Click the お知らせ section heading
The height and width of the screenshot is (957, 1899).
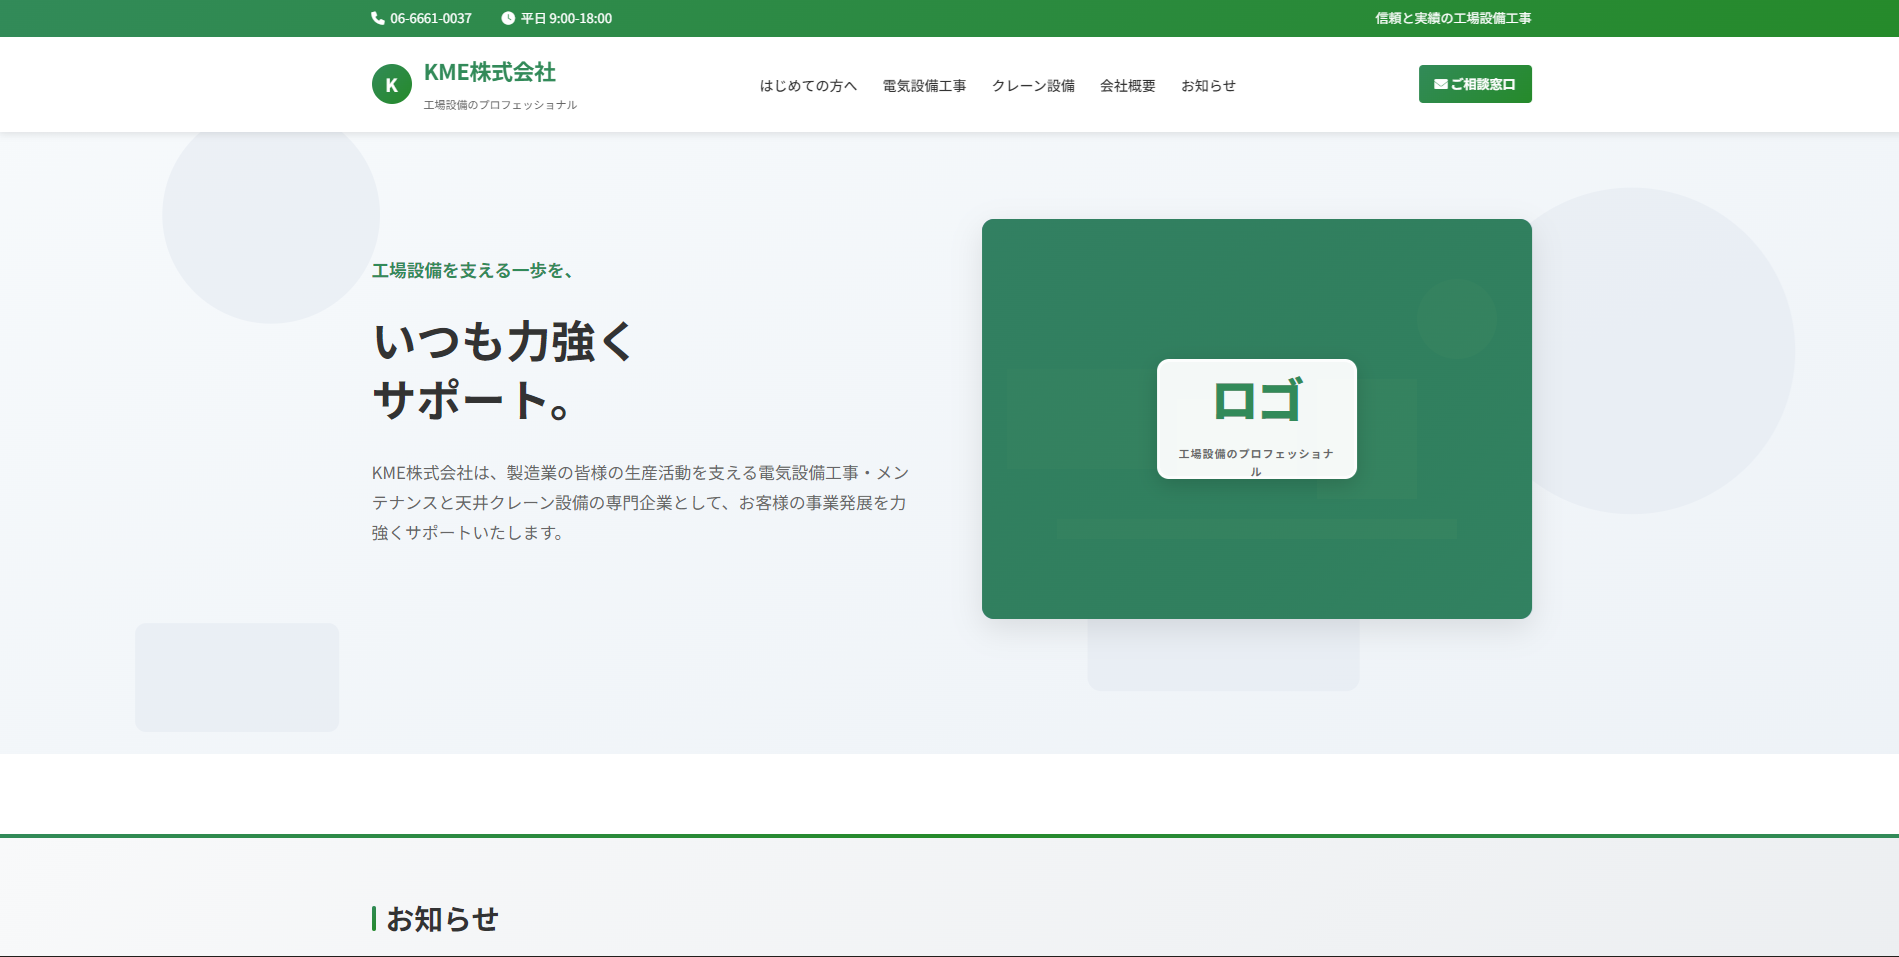pyautogui.click(x=442, y=919)
